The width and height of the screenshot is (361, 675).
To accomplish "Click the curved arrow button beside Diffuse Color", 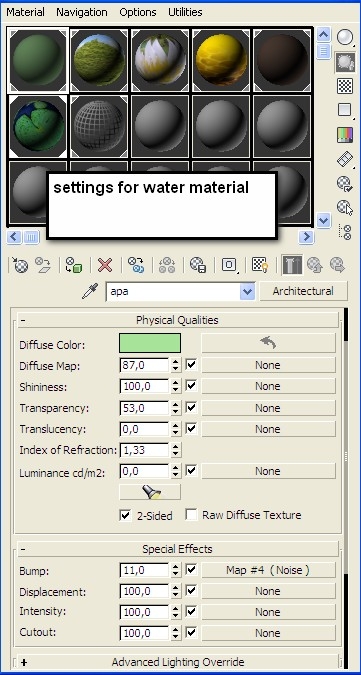I will (268, 344).
